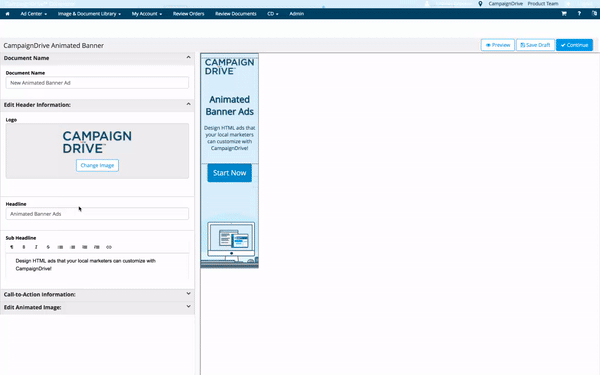This screenshot has width=600, height=375.
Task: Insert a link in Sub Headline editor
Action: tap(109, 247)
